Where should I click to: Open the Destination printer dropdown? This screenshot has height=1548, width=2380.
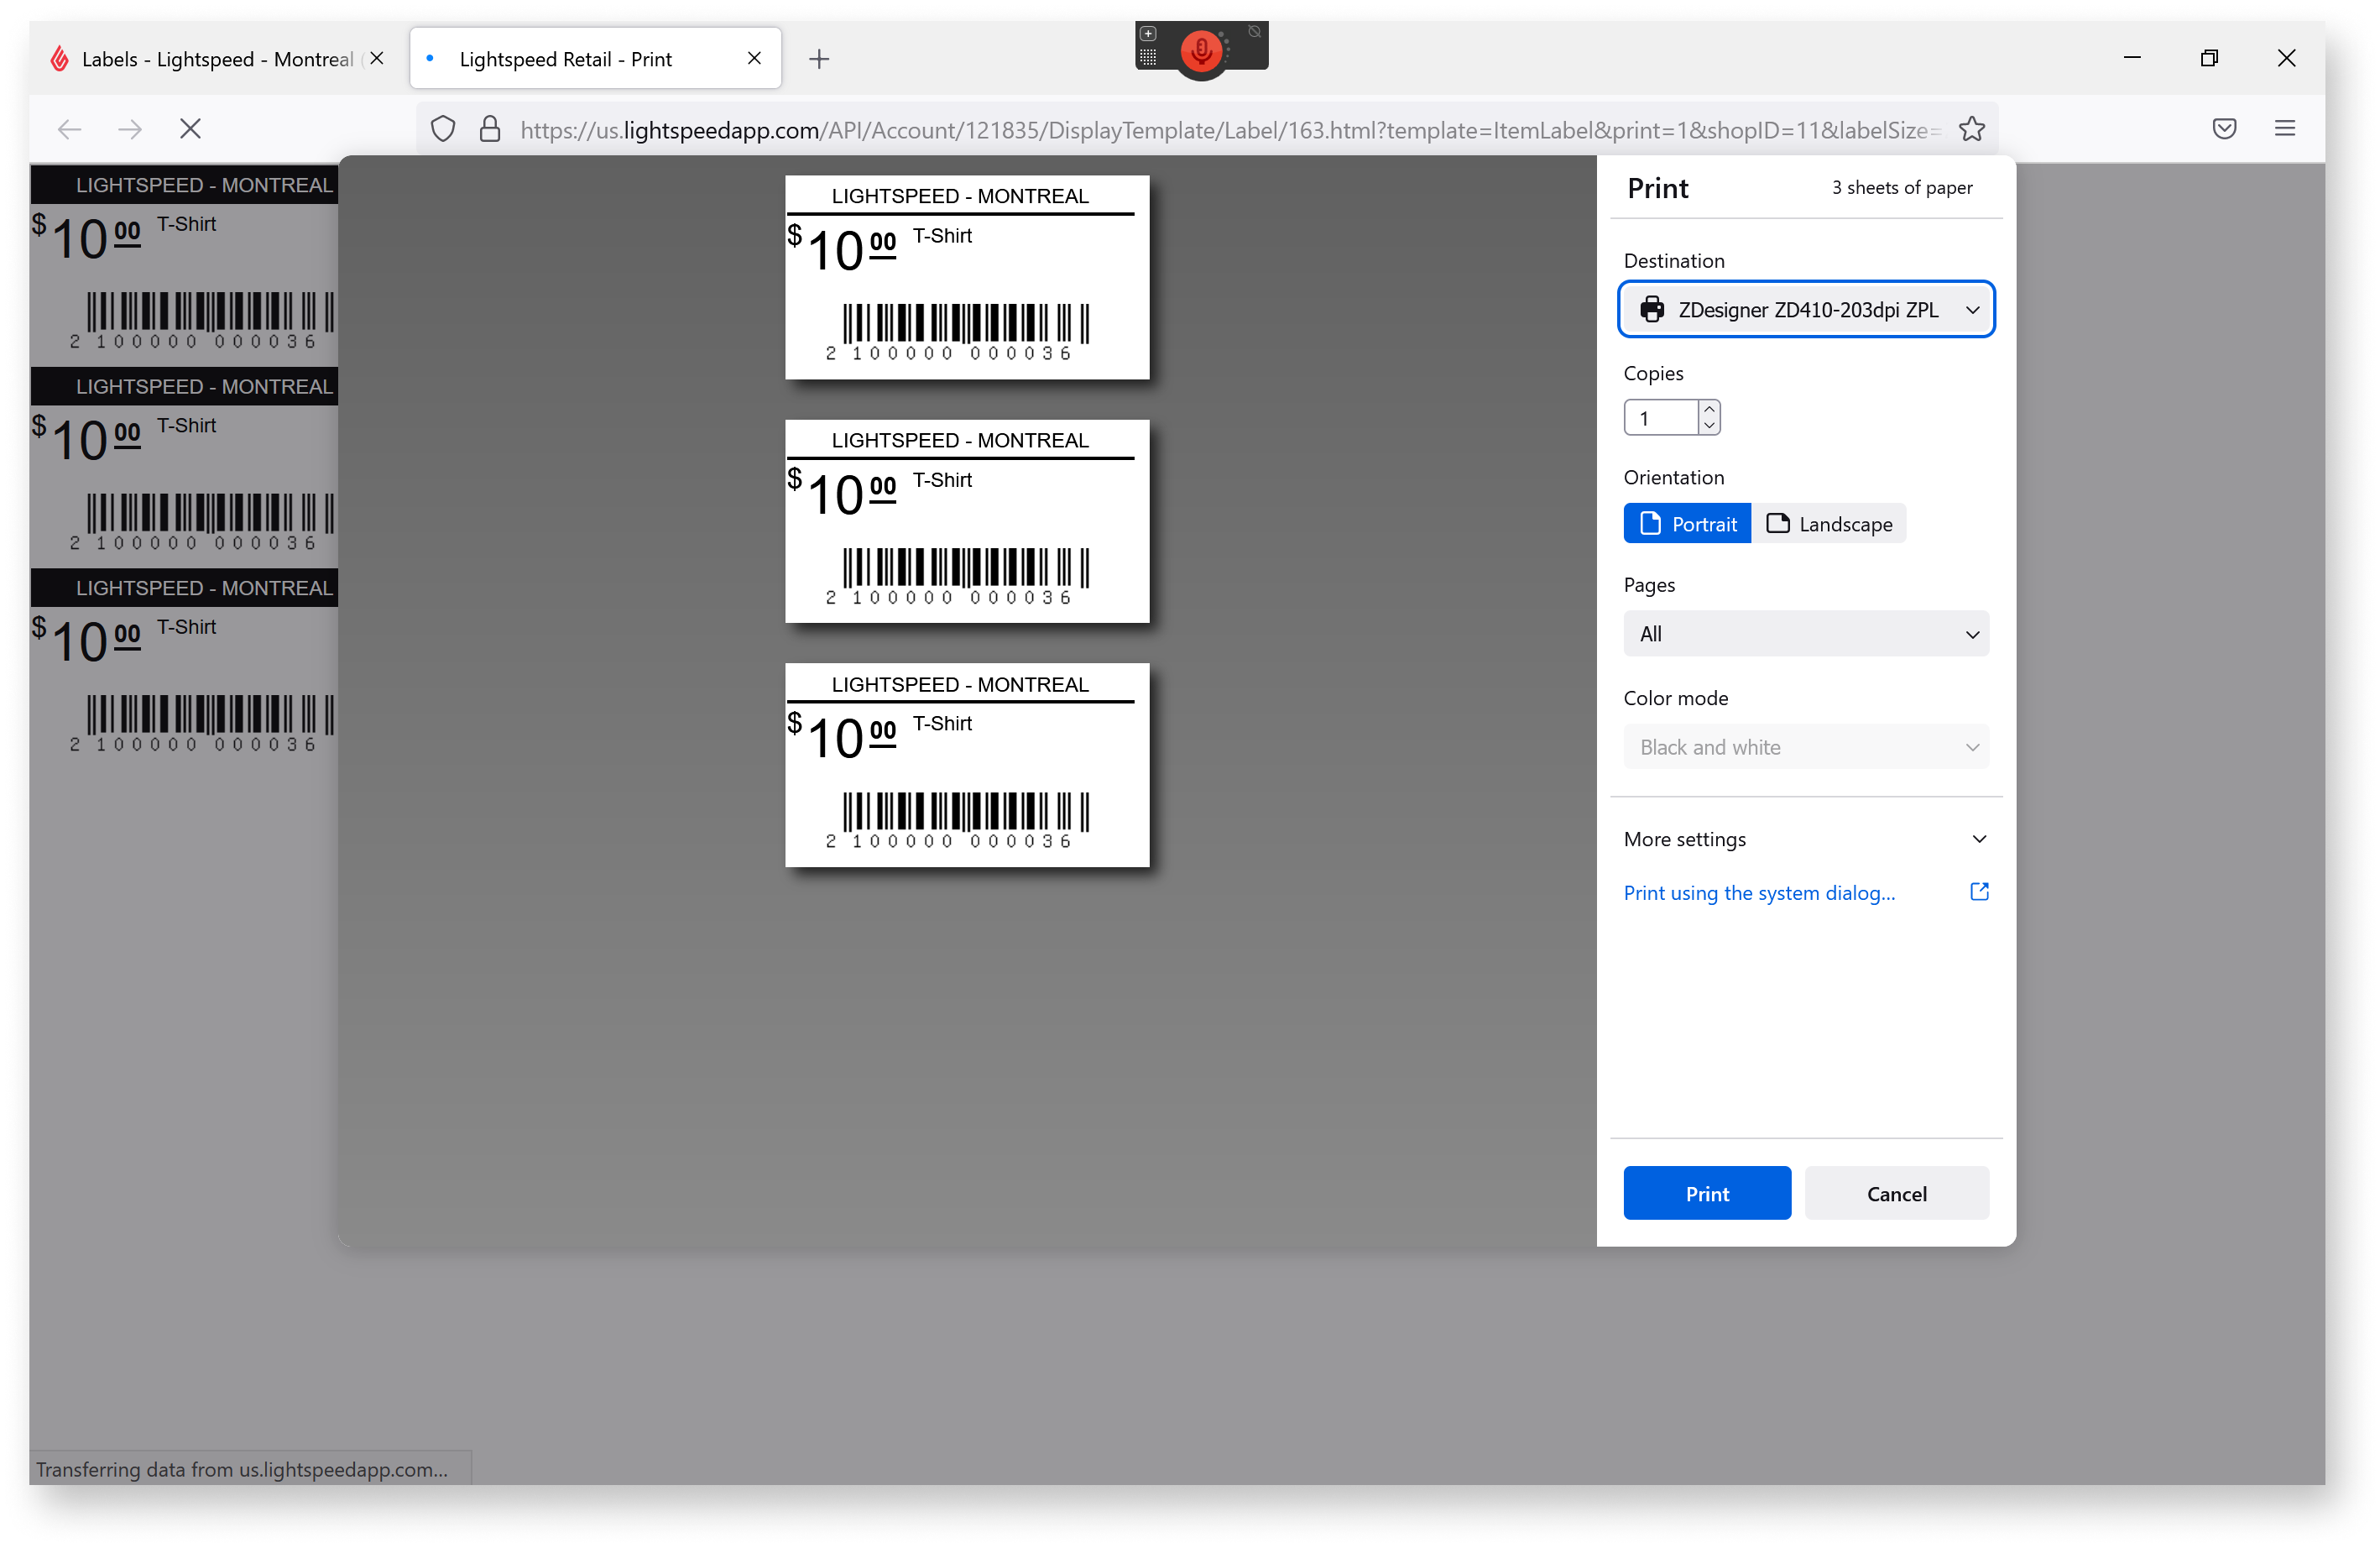[1806, 309]
